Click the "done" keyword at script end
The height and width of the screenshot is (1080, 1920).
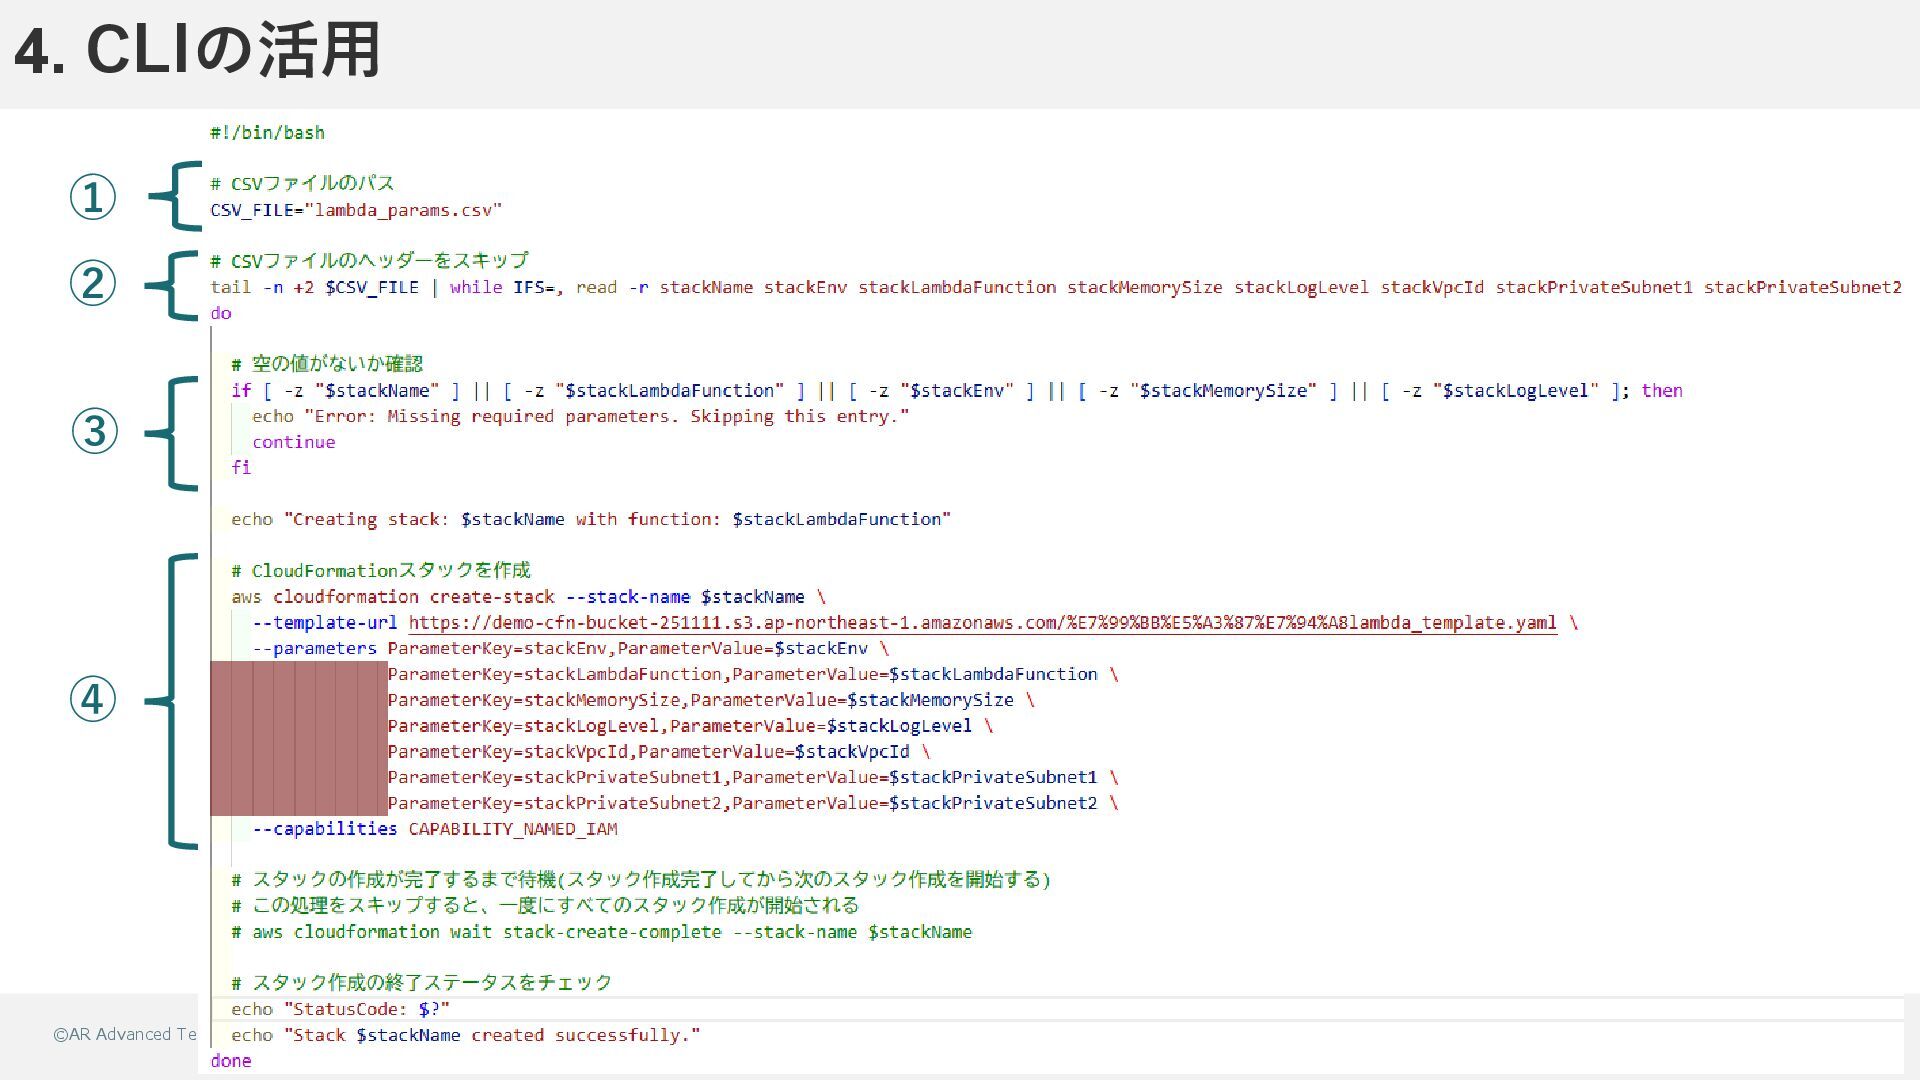(231, 1061)
